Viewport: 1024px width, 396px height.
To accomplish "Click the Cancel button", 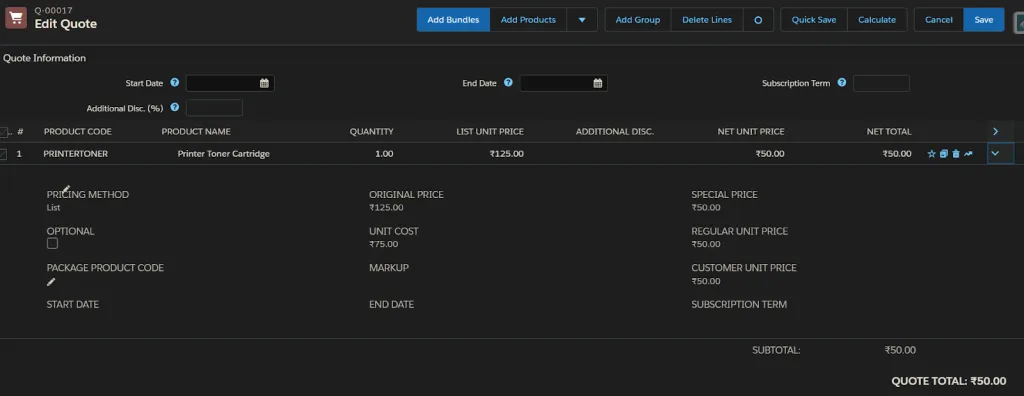I will click(939, 20).
